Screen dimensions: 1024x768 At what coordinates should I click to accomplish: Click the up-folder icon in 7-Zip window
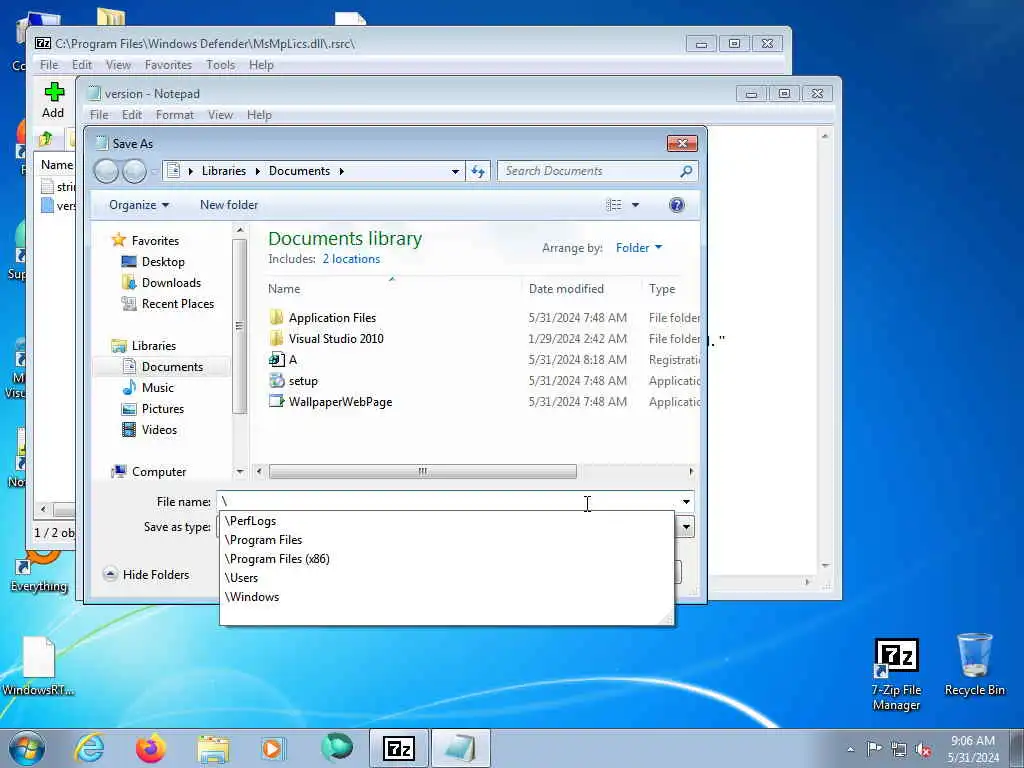coord(46,139)
